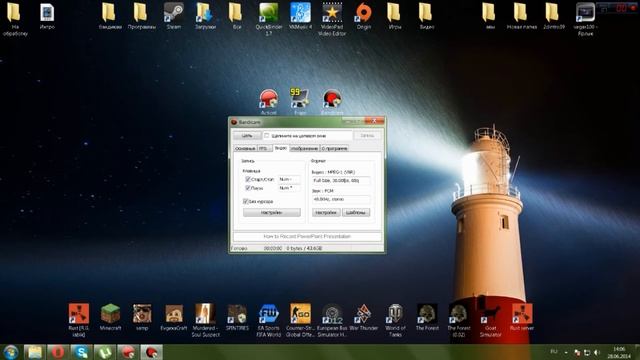The height and width of the screenshot is (360, 640).
Task: Launch VideoPad Video Editor shortcut
Action: click(x=332, y=18)
